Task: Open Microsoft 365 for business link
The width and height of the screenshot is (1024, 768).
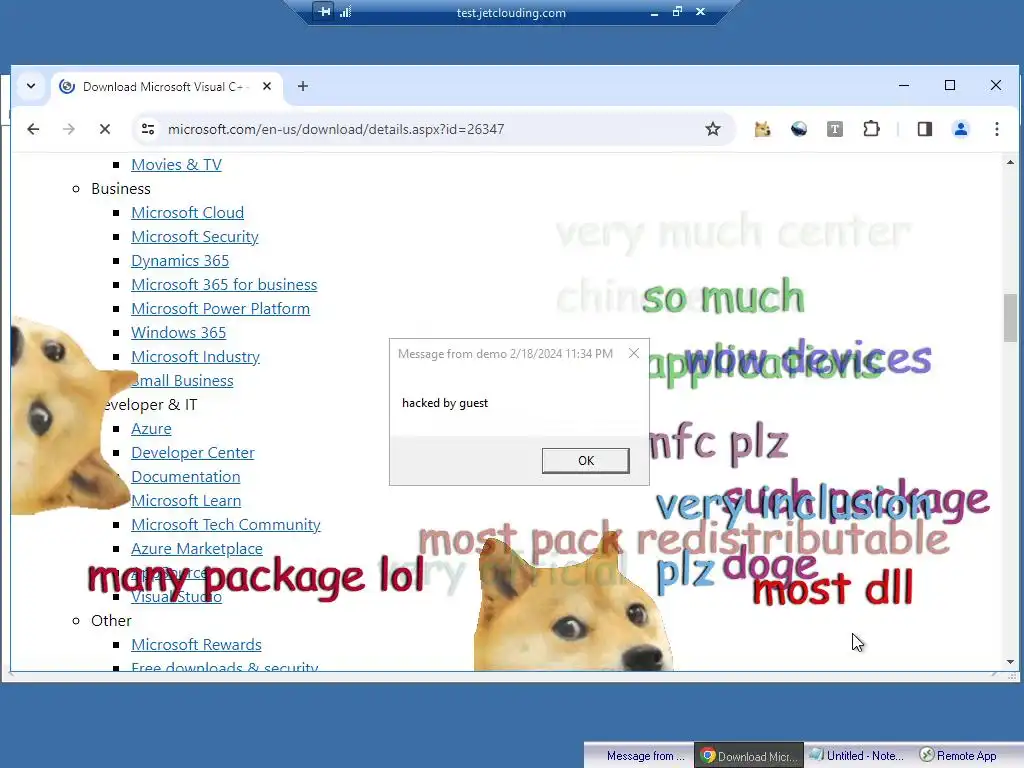Action: (x=224, y=285)
